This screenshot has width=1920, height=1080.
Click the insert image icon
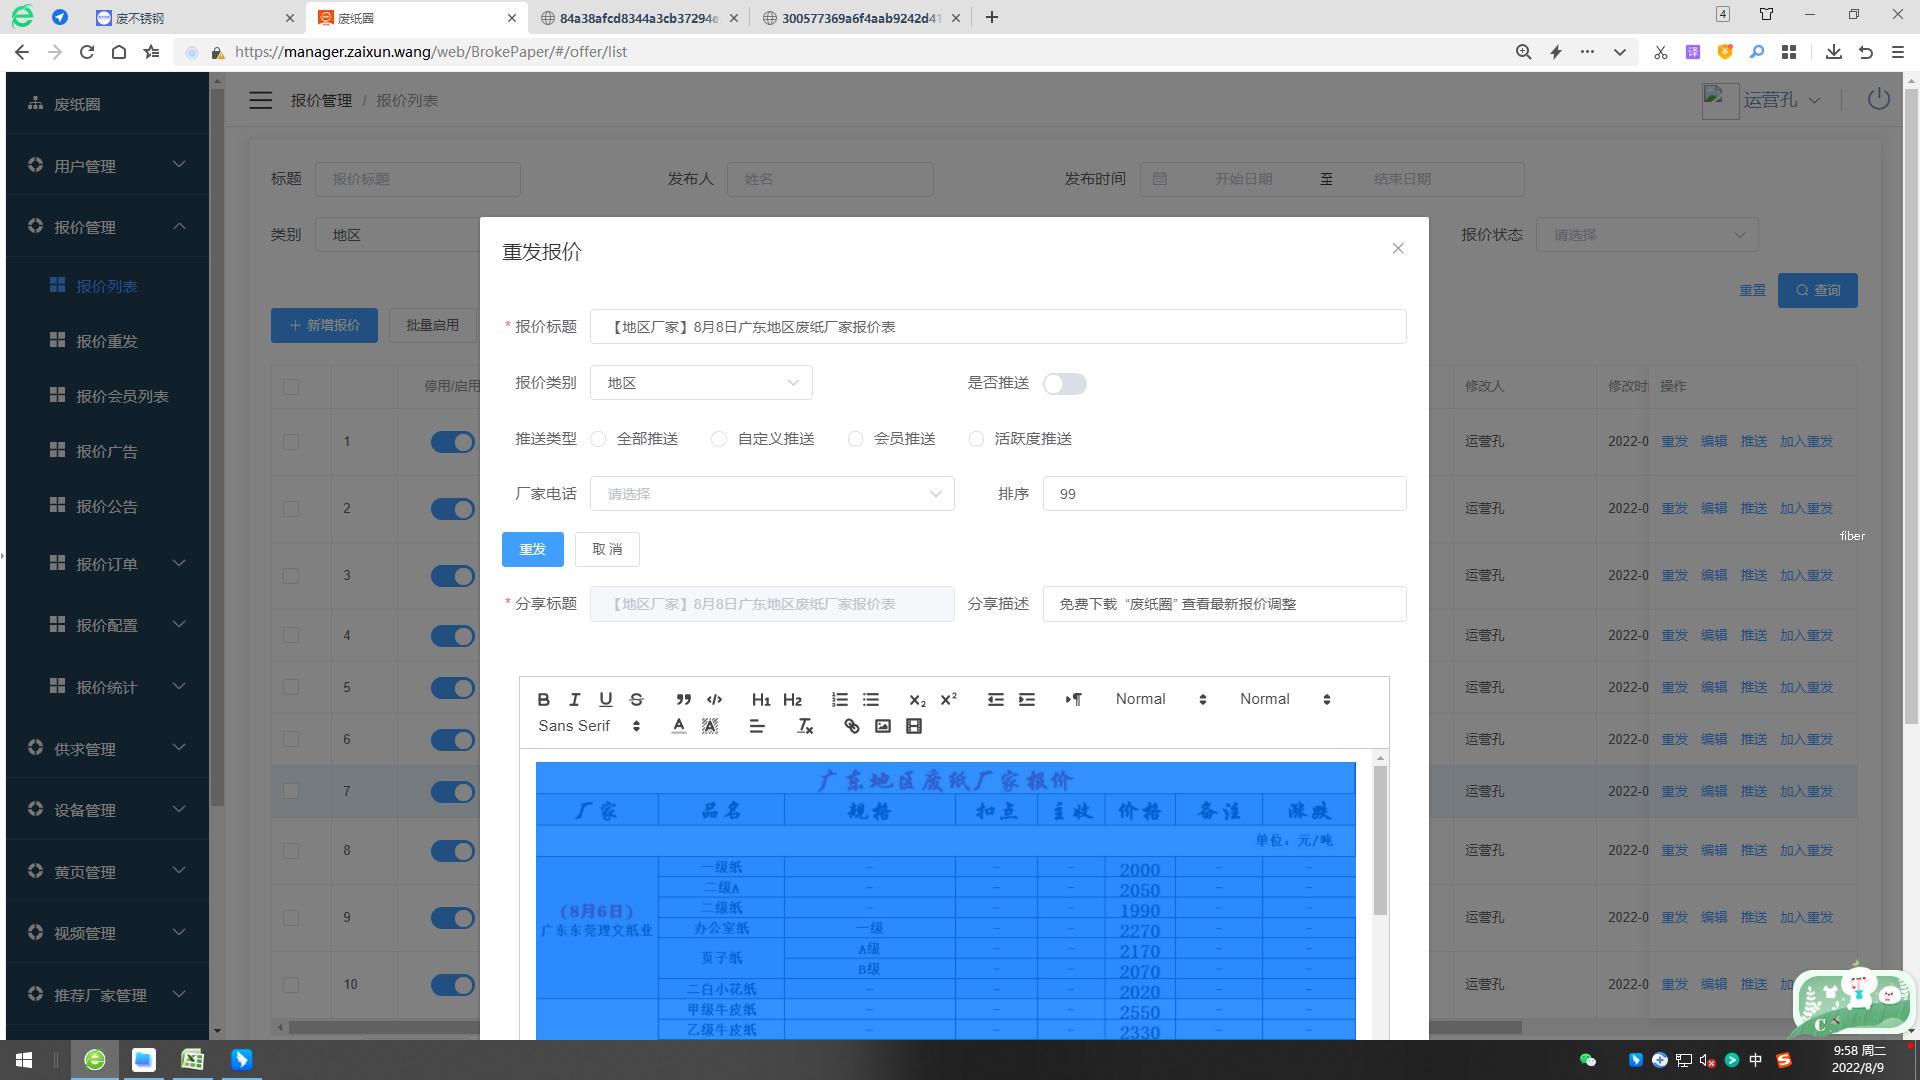[x=882, y=727]
